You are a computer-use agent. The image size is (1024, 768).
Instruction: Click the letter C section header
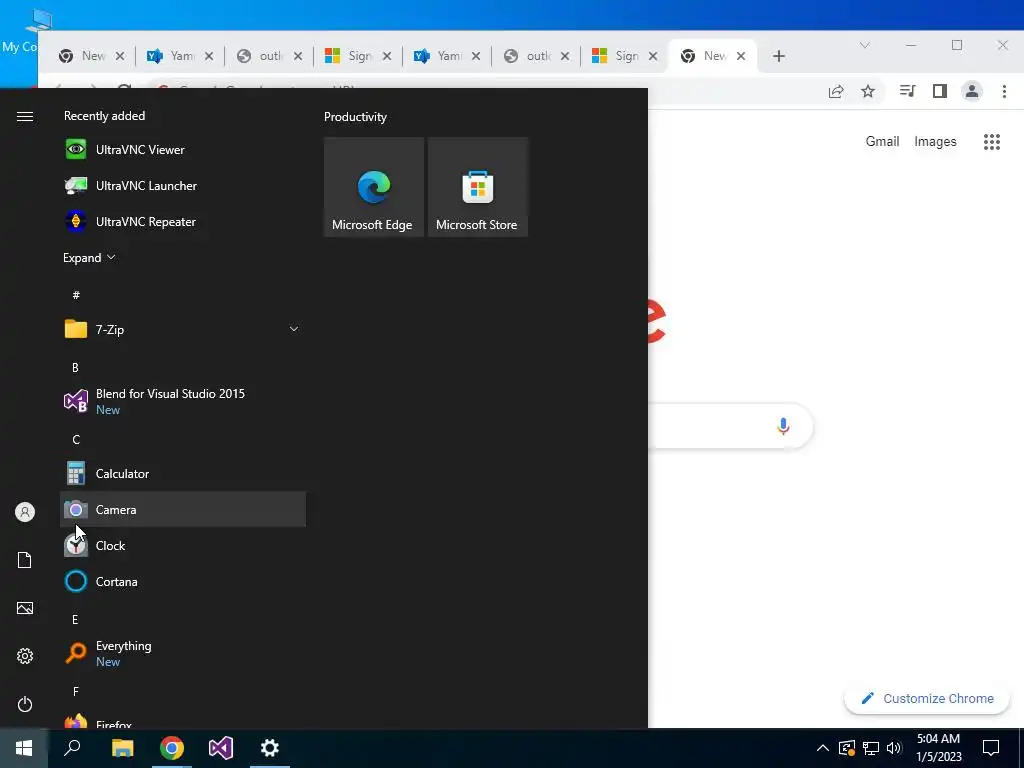(x=76, y=440)
